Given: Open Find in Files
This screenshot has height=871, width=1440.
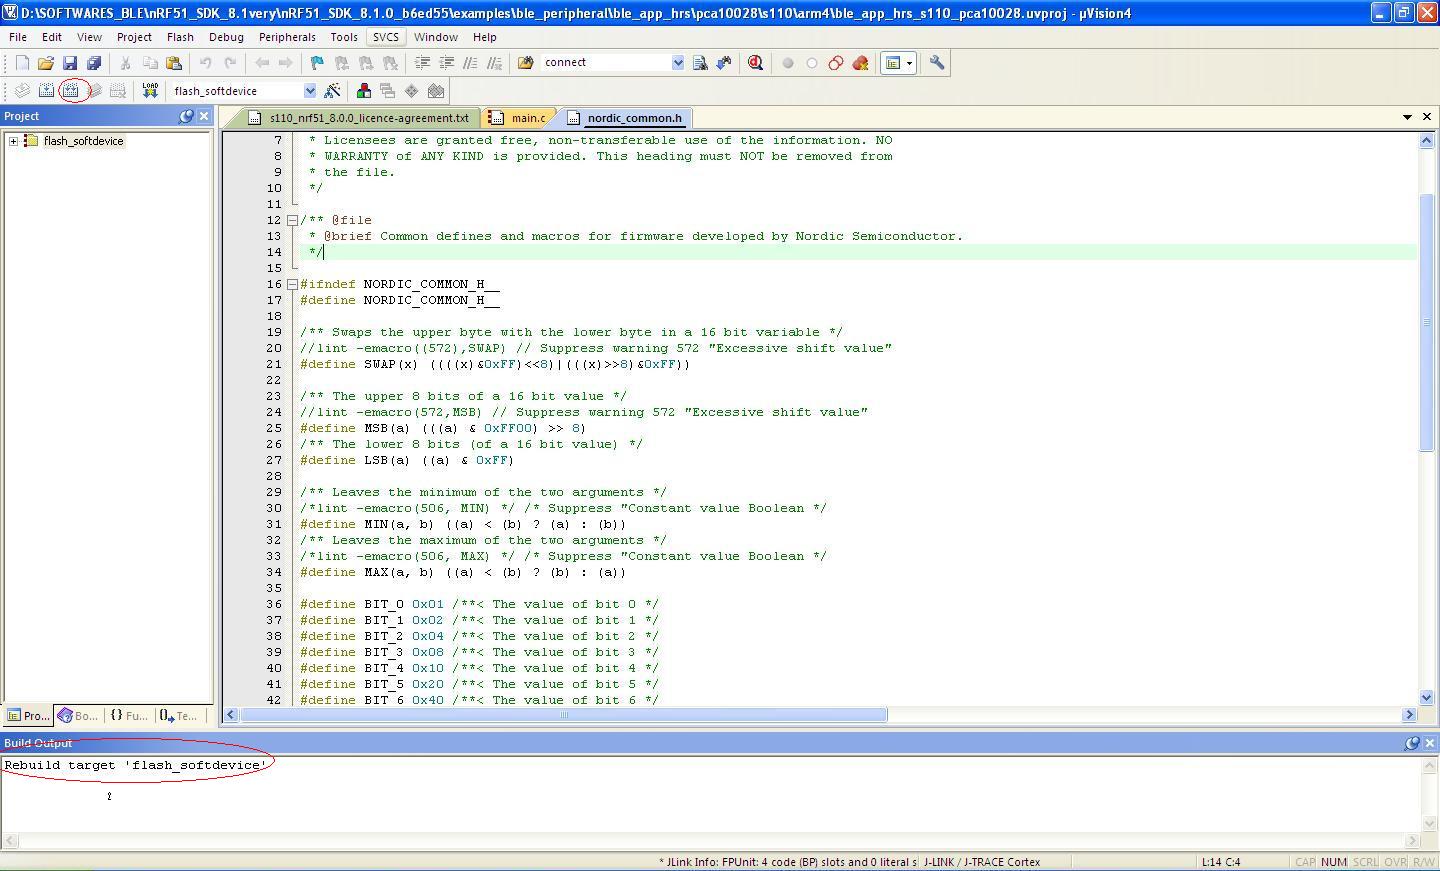Looking at the screenshot, I should coord(525,63).
